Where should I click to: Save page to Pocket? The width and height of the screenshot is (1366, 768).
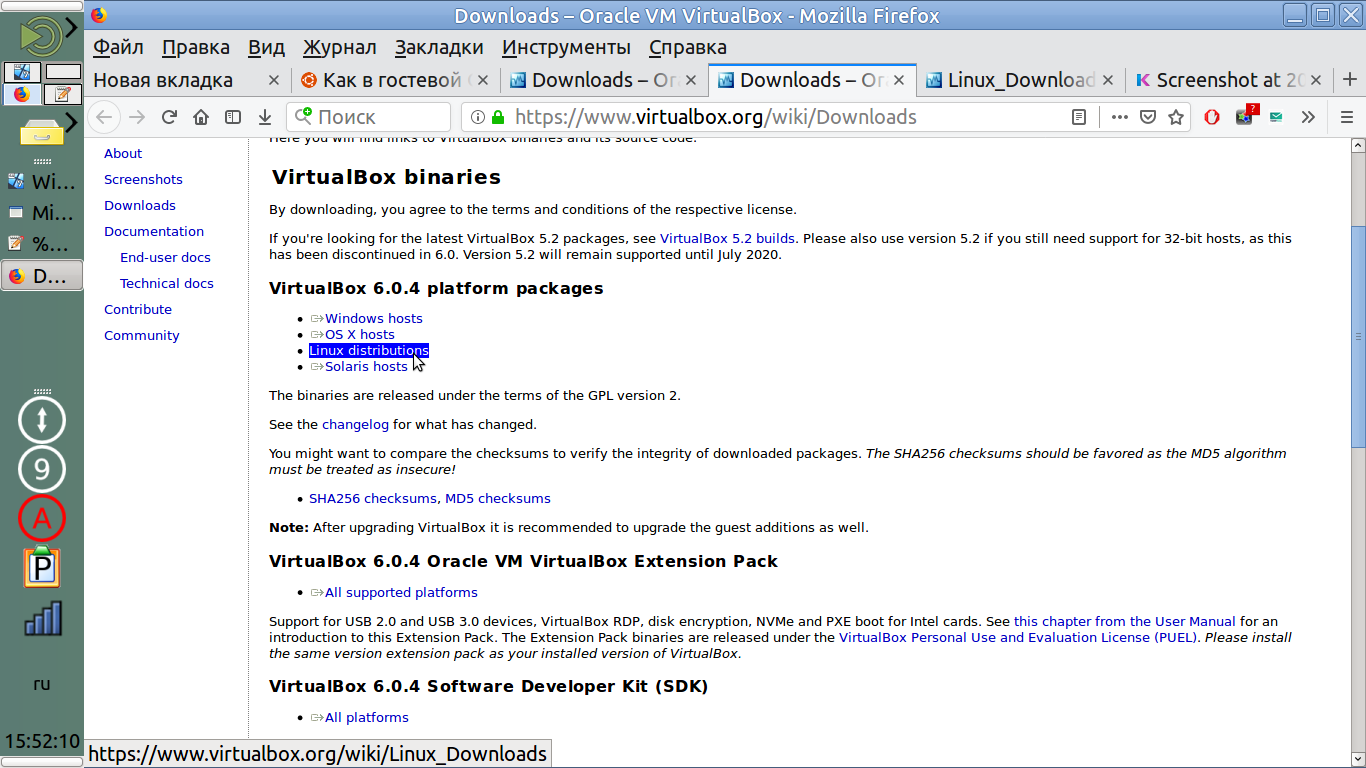1148,117
